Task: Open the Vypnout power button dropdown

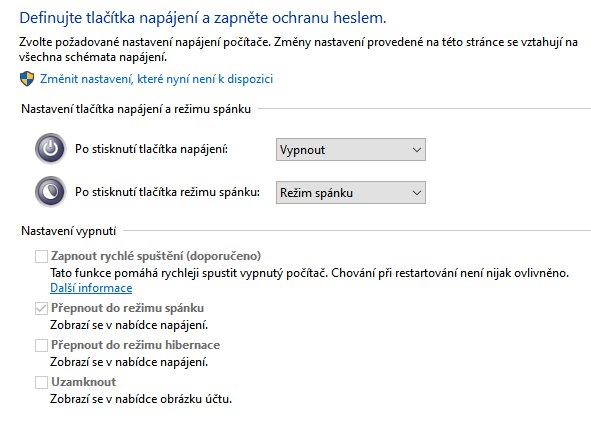Action: point(351,150)
